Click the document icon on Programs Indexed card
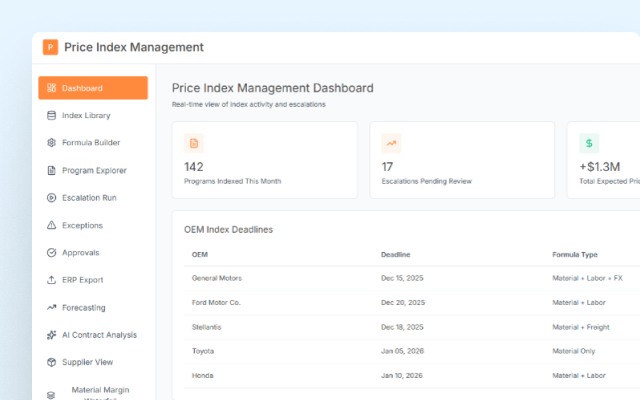 (194, 143)
